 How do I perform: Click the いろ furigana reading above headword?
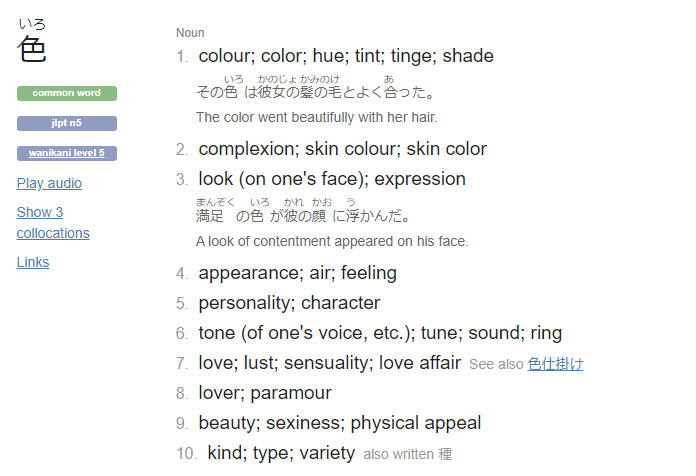pyautogui.click(x=32, y=24)
